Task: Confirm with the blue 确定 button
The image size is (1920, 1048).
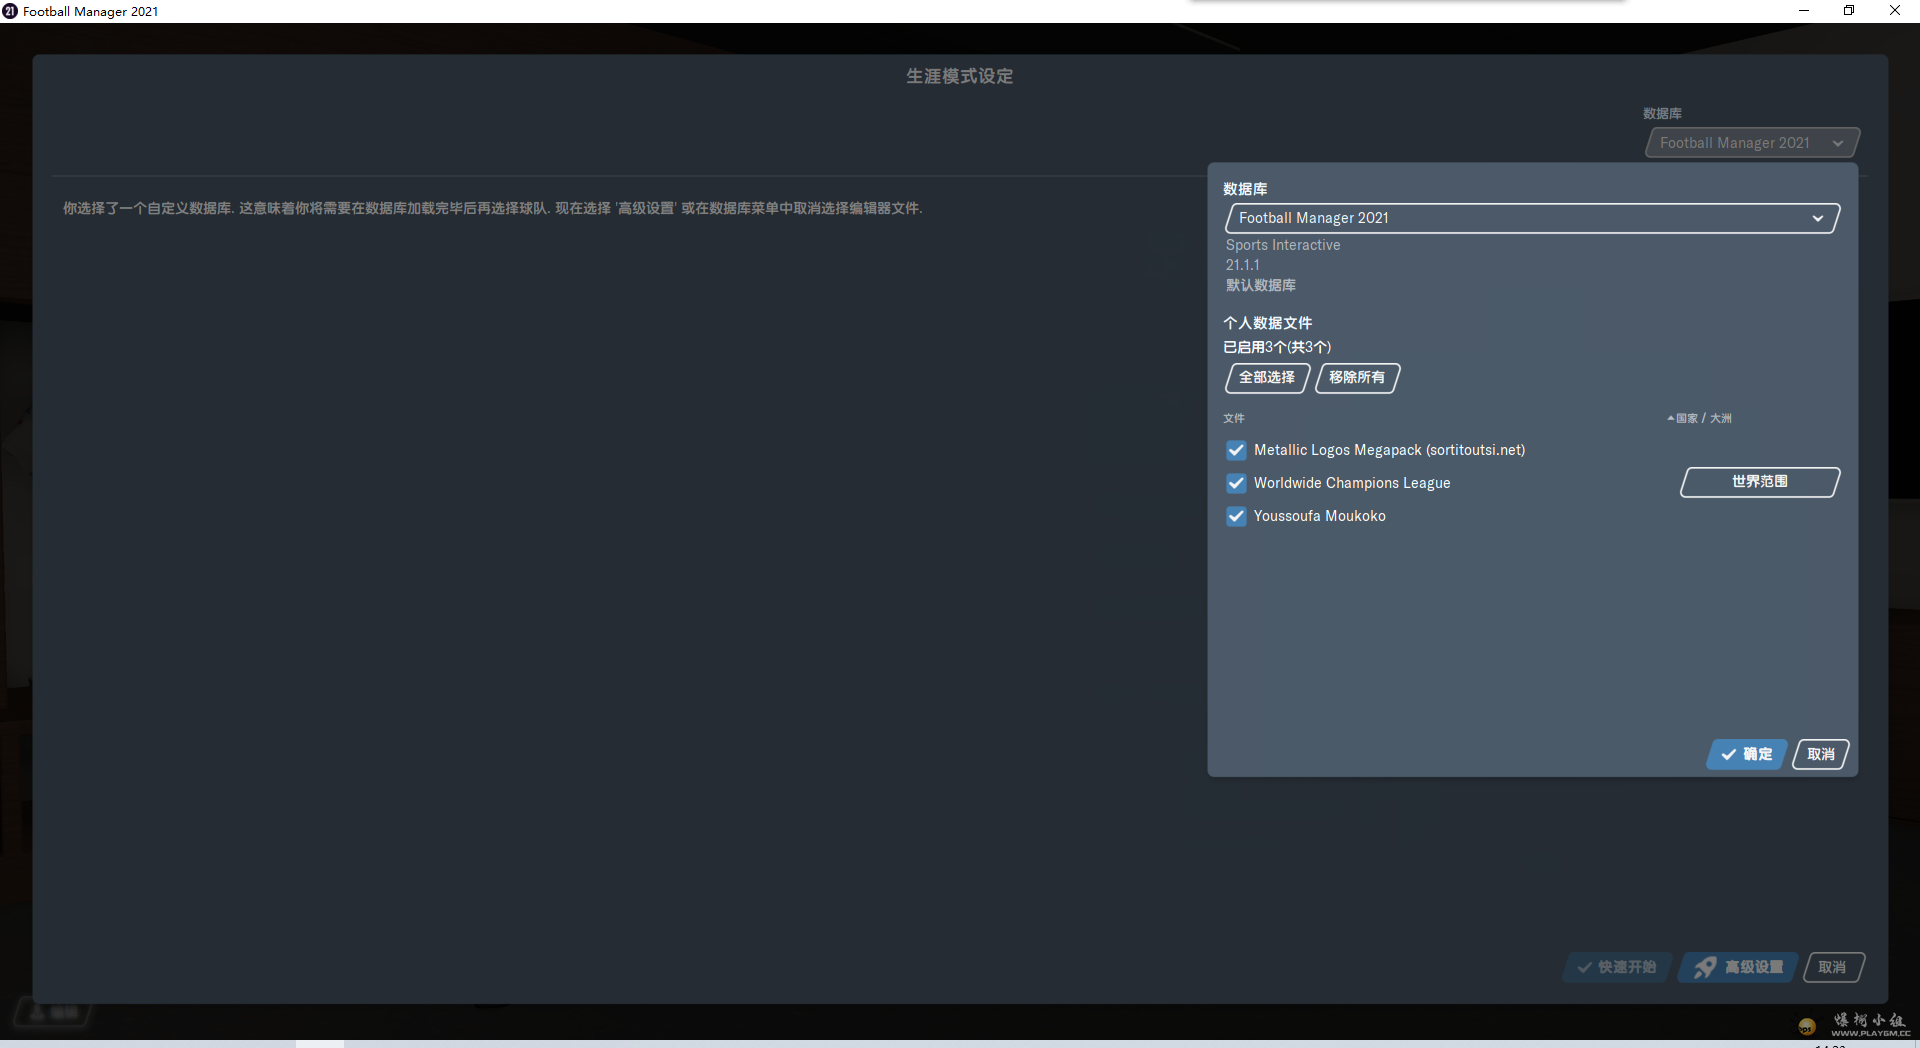Action: click(x=1747, y=754)
